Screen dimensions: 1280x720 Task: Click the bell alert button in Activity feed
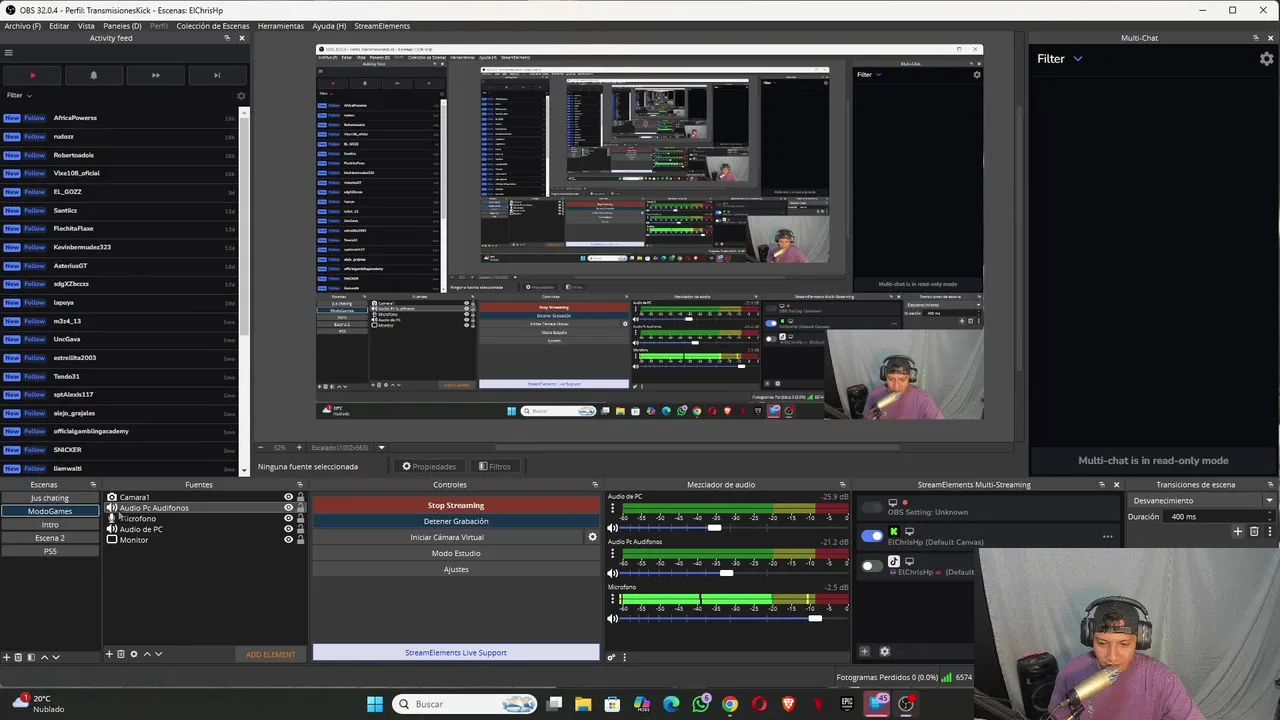coord(93,75)
